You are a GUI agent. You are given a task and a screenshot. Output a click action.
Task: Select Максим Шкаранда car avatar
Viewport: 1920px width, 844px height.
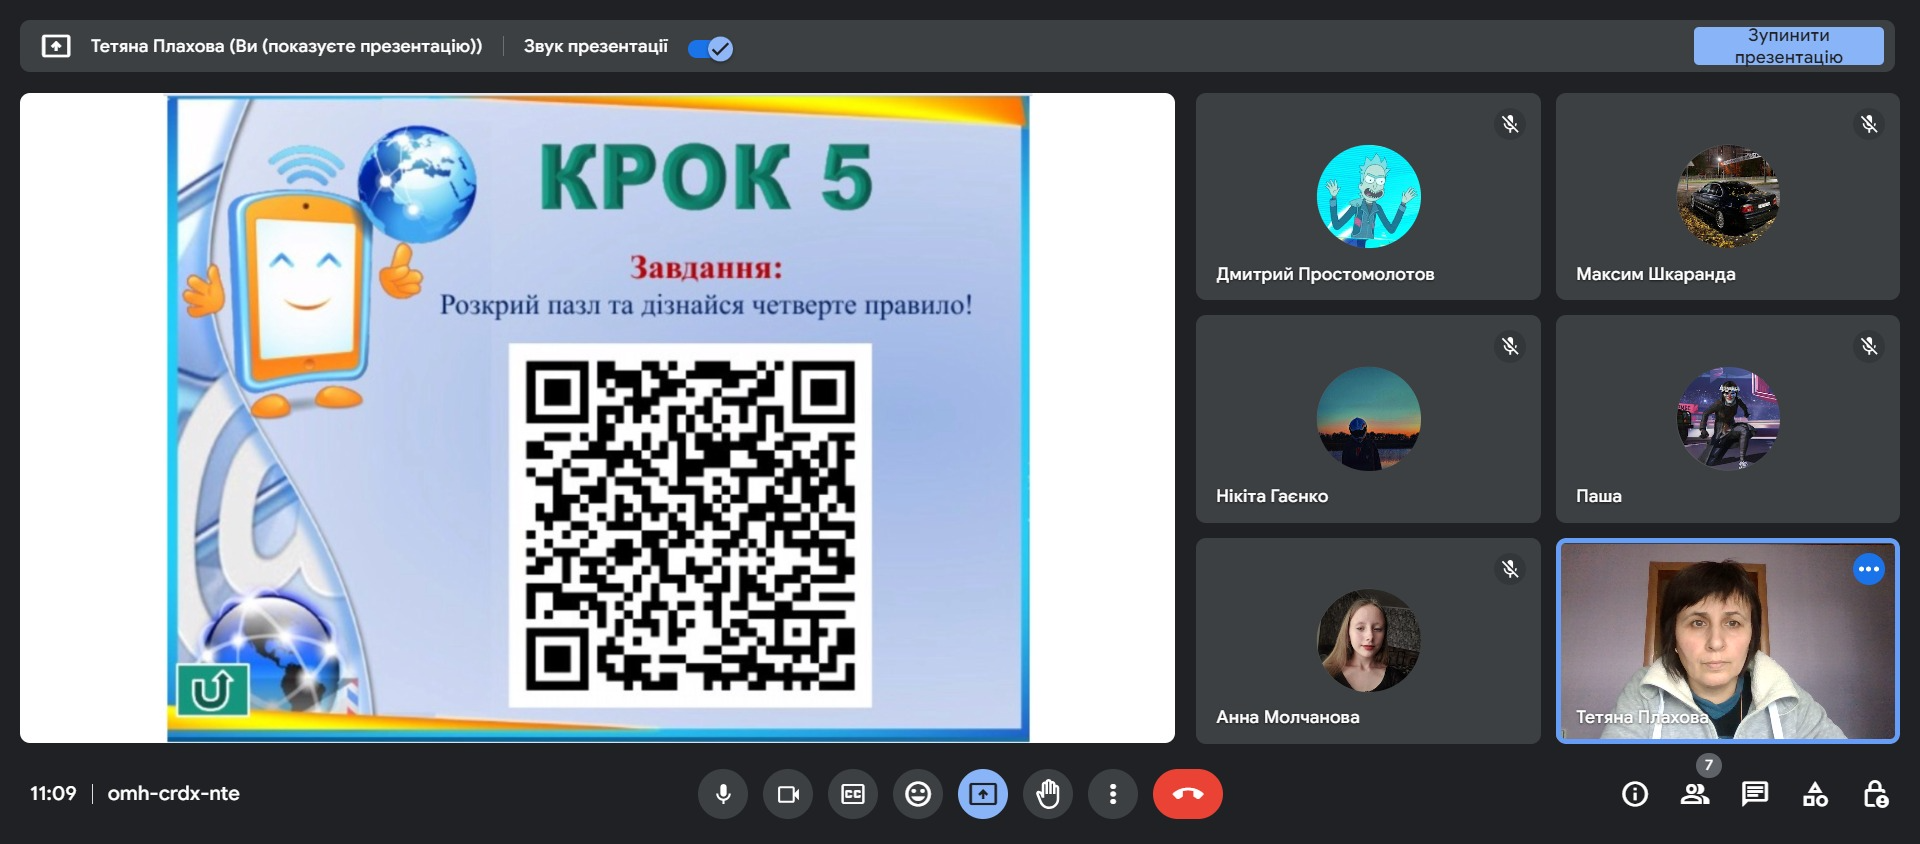1728,196
